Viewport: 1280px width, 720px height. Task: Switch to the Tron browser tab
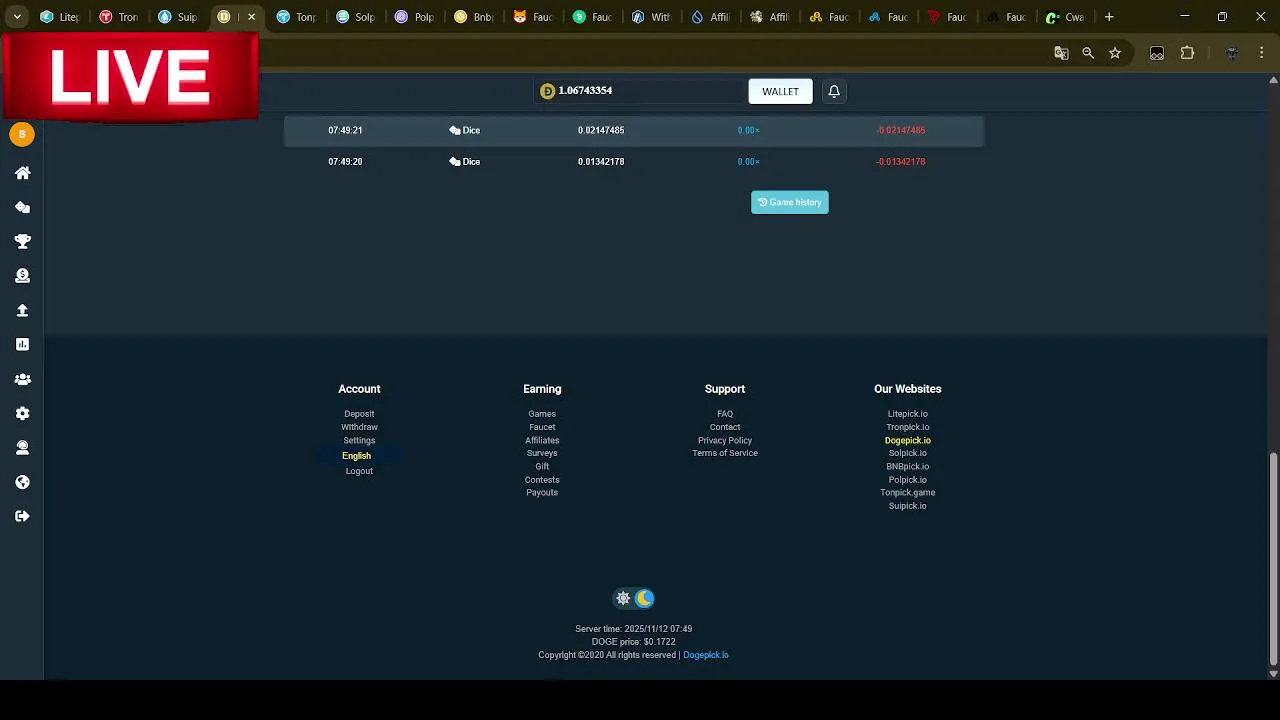point(118,17)
